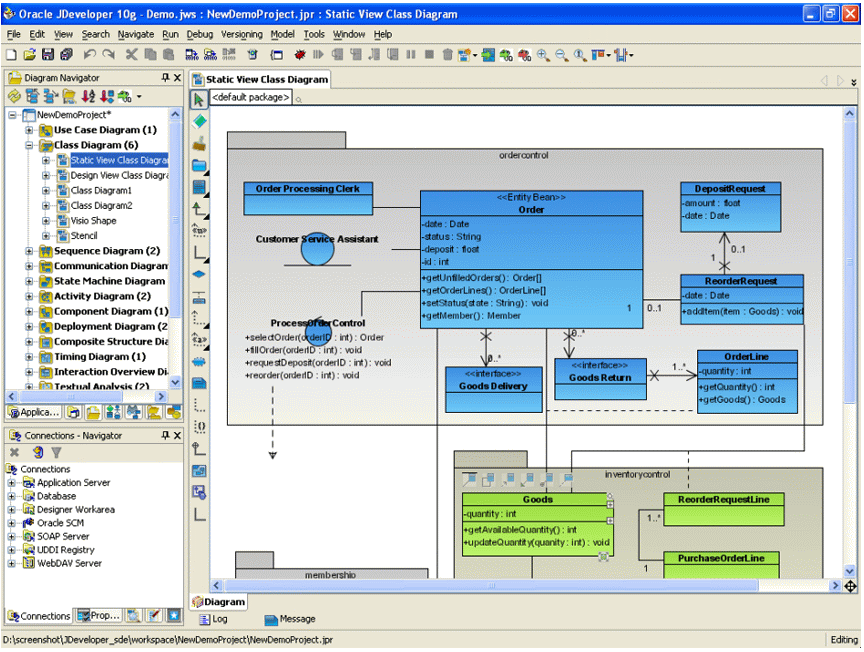Select the Diagram tab at bottom
This screenshot has width=864, height=652.
[219, 602]
